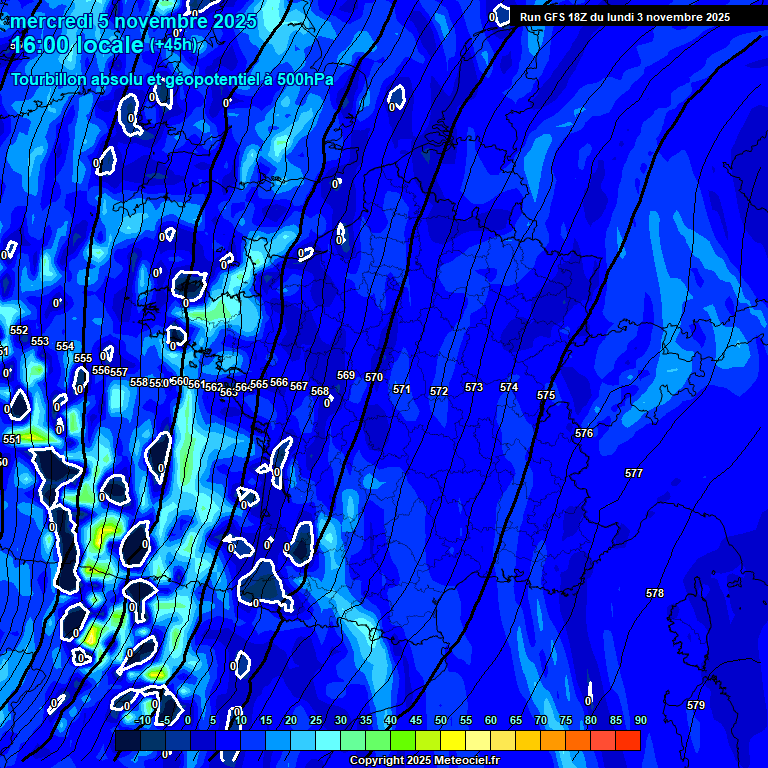Click the red swatch at legend value 90
Screen dimensions: 768x768
pos(628,740)
